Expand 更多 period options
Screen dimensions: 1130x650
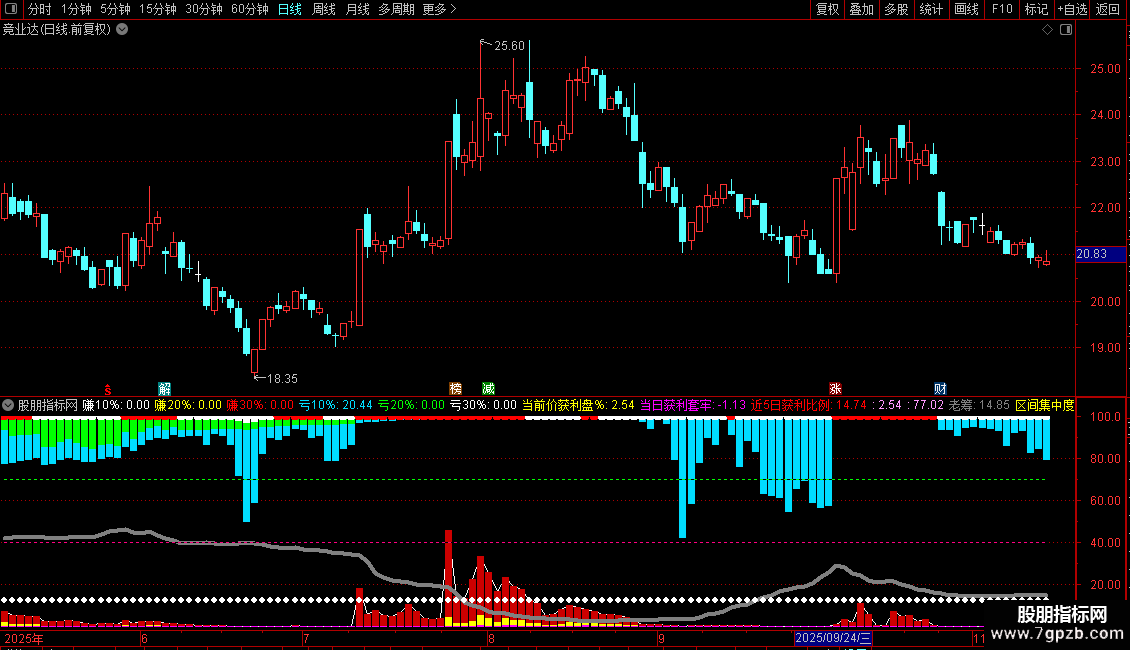point(439,9)
